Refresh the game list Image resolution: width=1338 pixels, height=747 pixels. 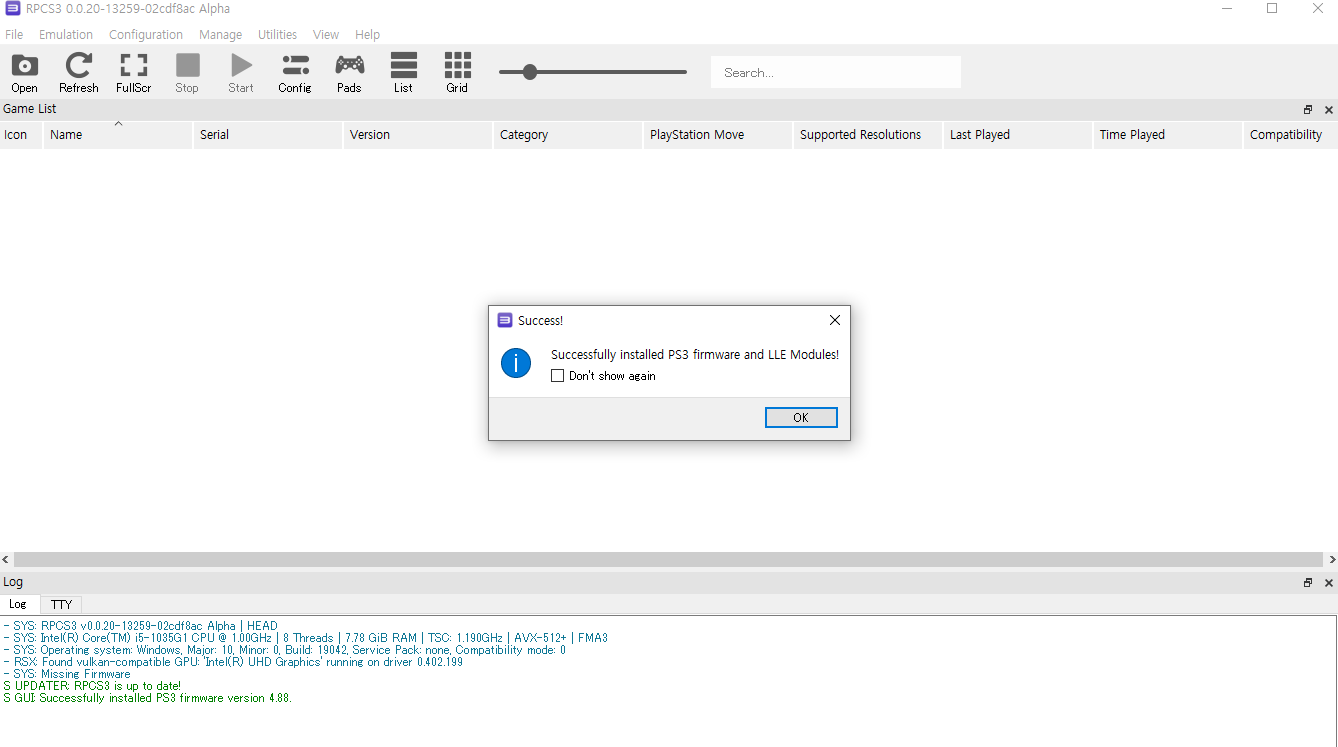[78, 73]
